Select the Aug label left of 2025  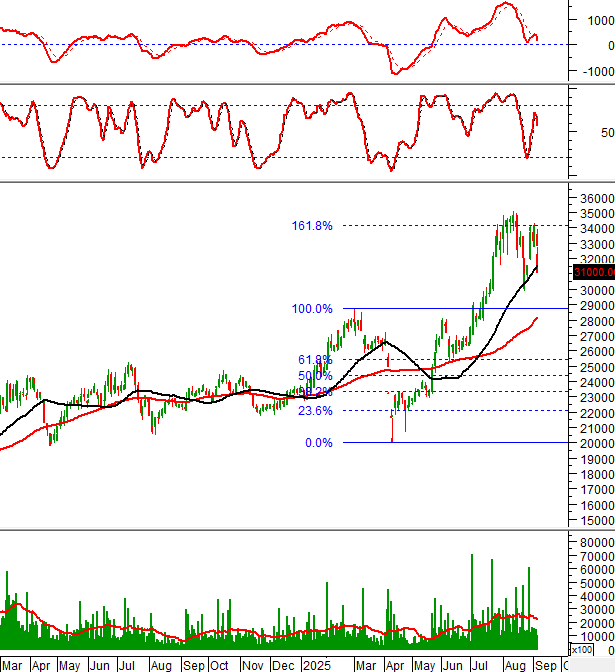click(160, 665)
